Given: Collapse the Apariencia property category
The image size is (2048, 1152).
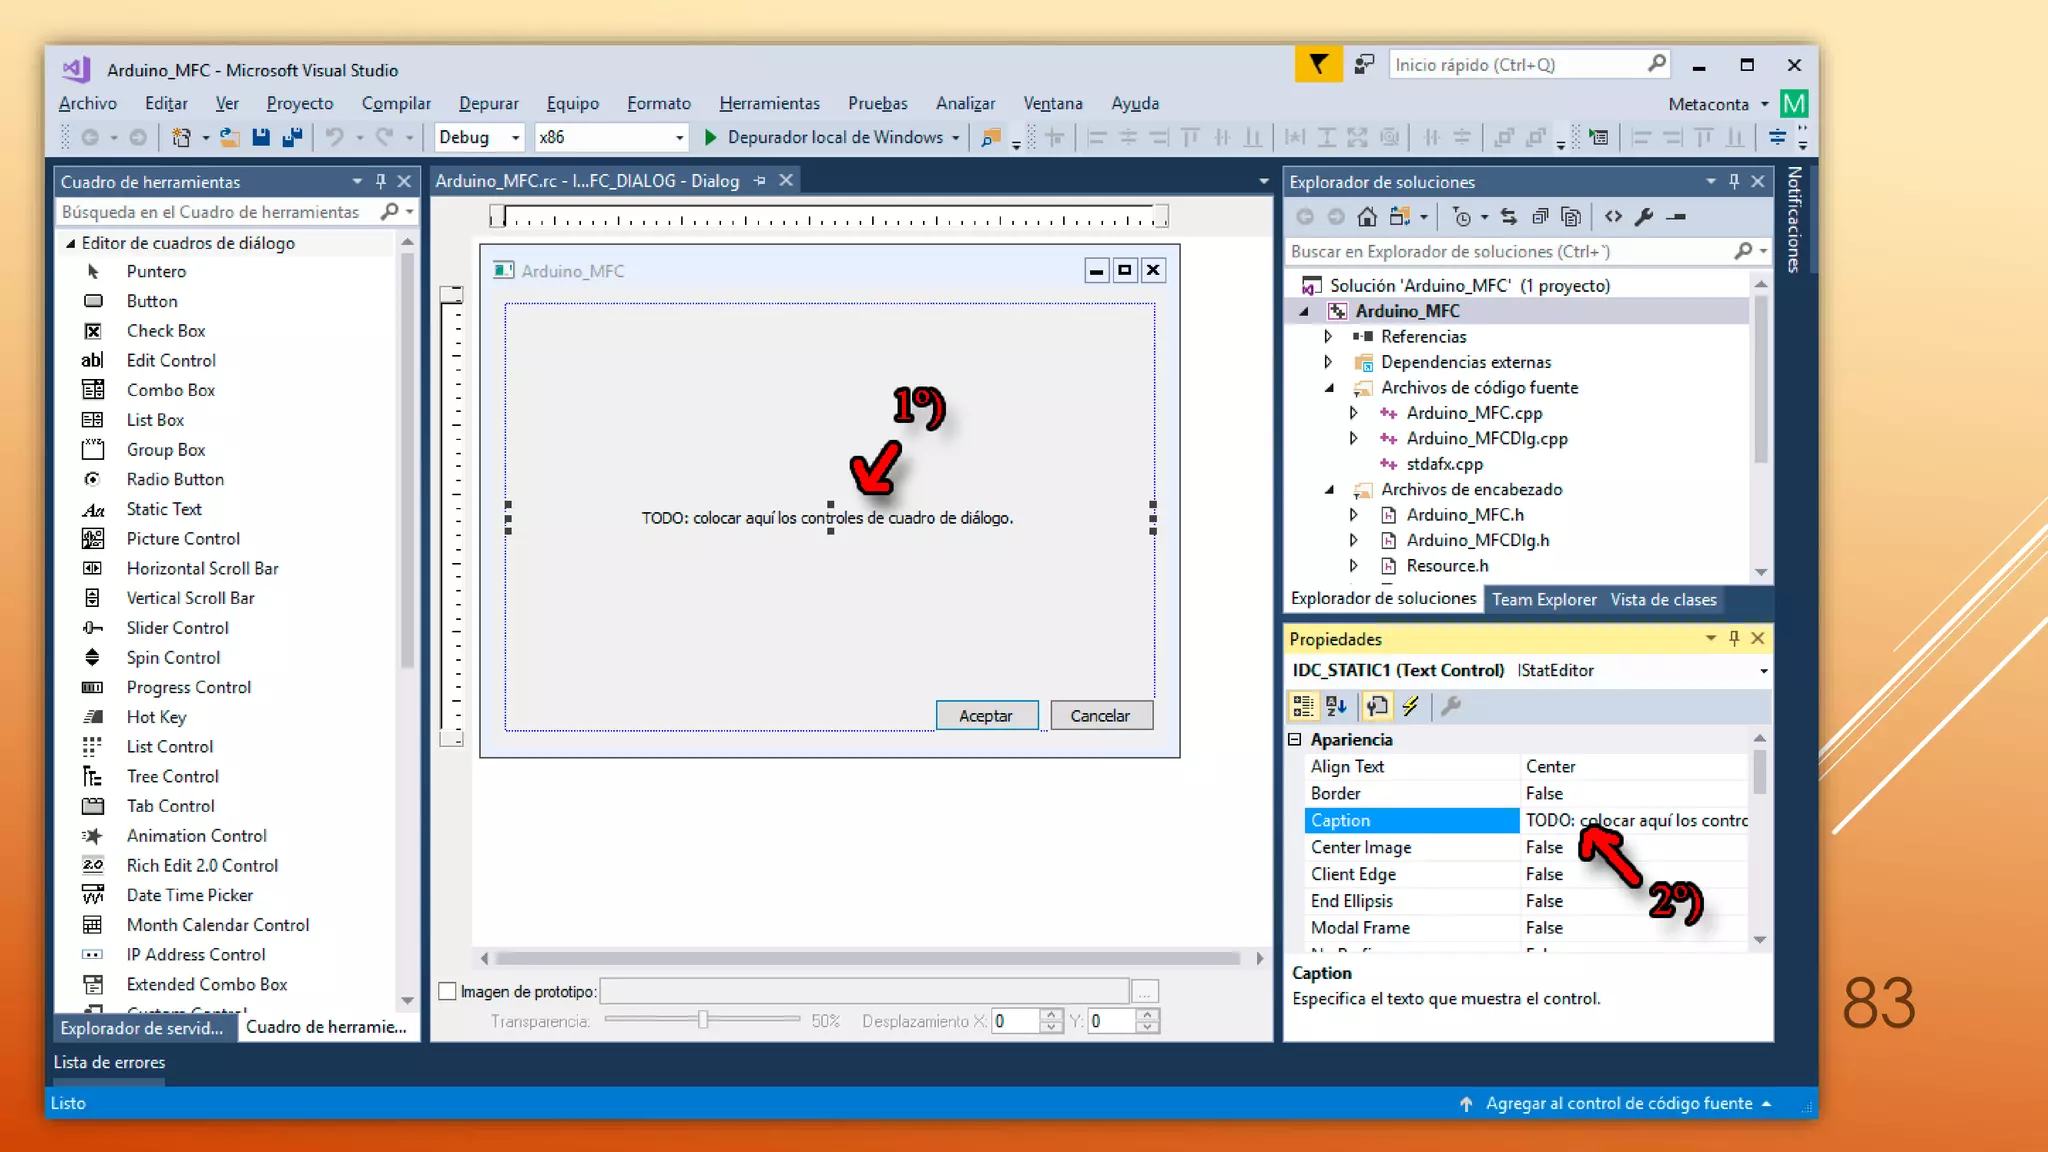Looking at the screenshot, I should tap(1295, 740).
